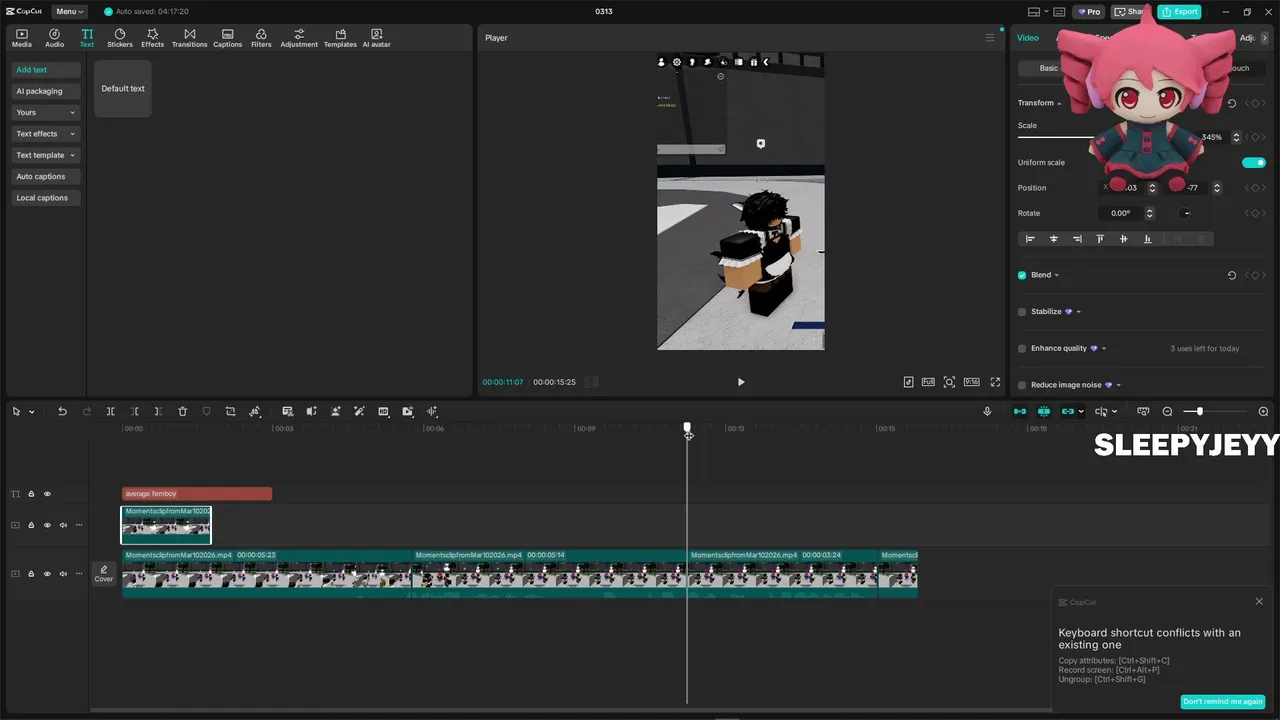The image size is (1280, 720).
Task: Click the microphone Record voiceover icon
Action: (987, 411)
